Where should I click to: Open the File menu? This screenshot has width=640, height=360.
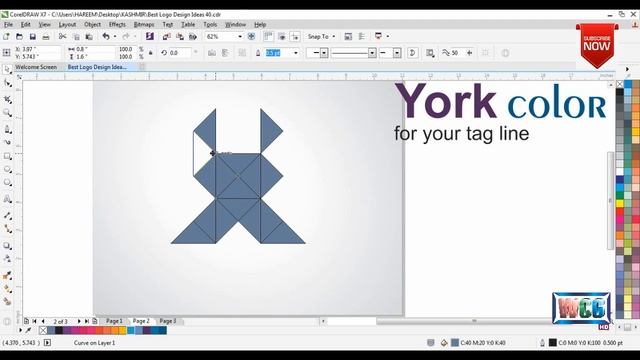pyautogui.click(x=8, y=24)
